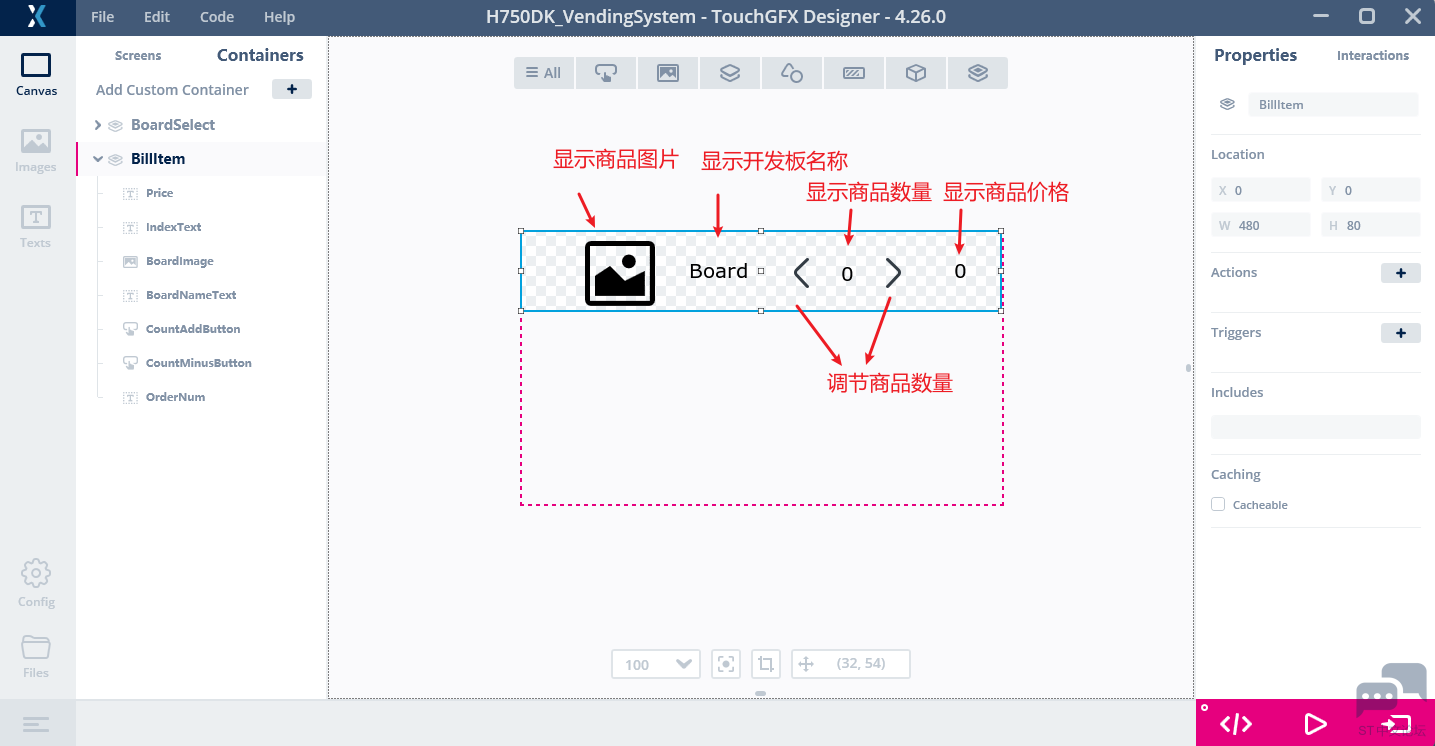1435x746 pixels.
Task: Open the Texts section in the sidebar
Action: coord(36,227)
